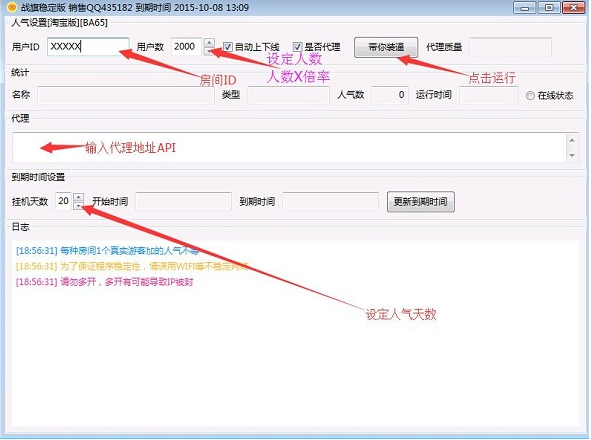Click the proxy API address text area
Viewport: 591px width, 440px height.
pyautogui.click(x=289, y=147)
